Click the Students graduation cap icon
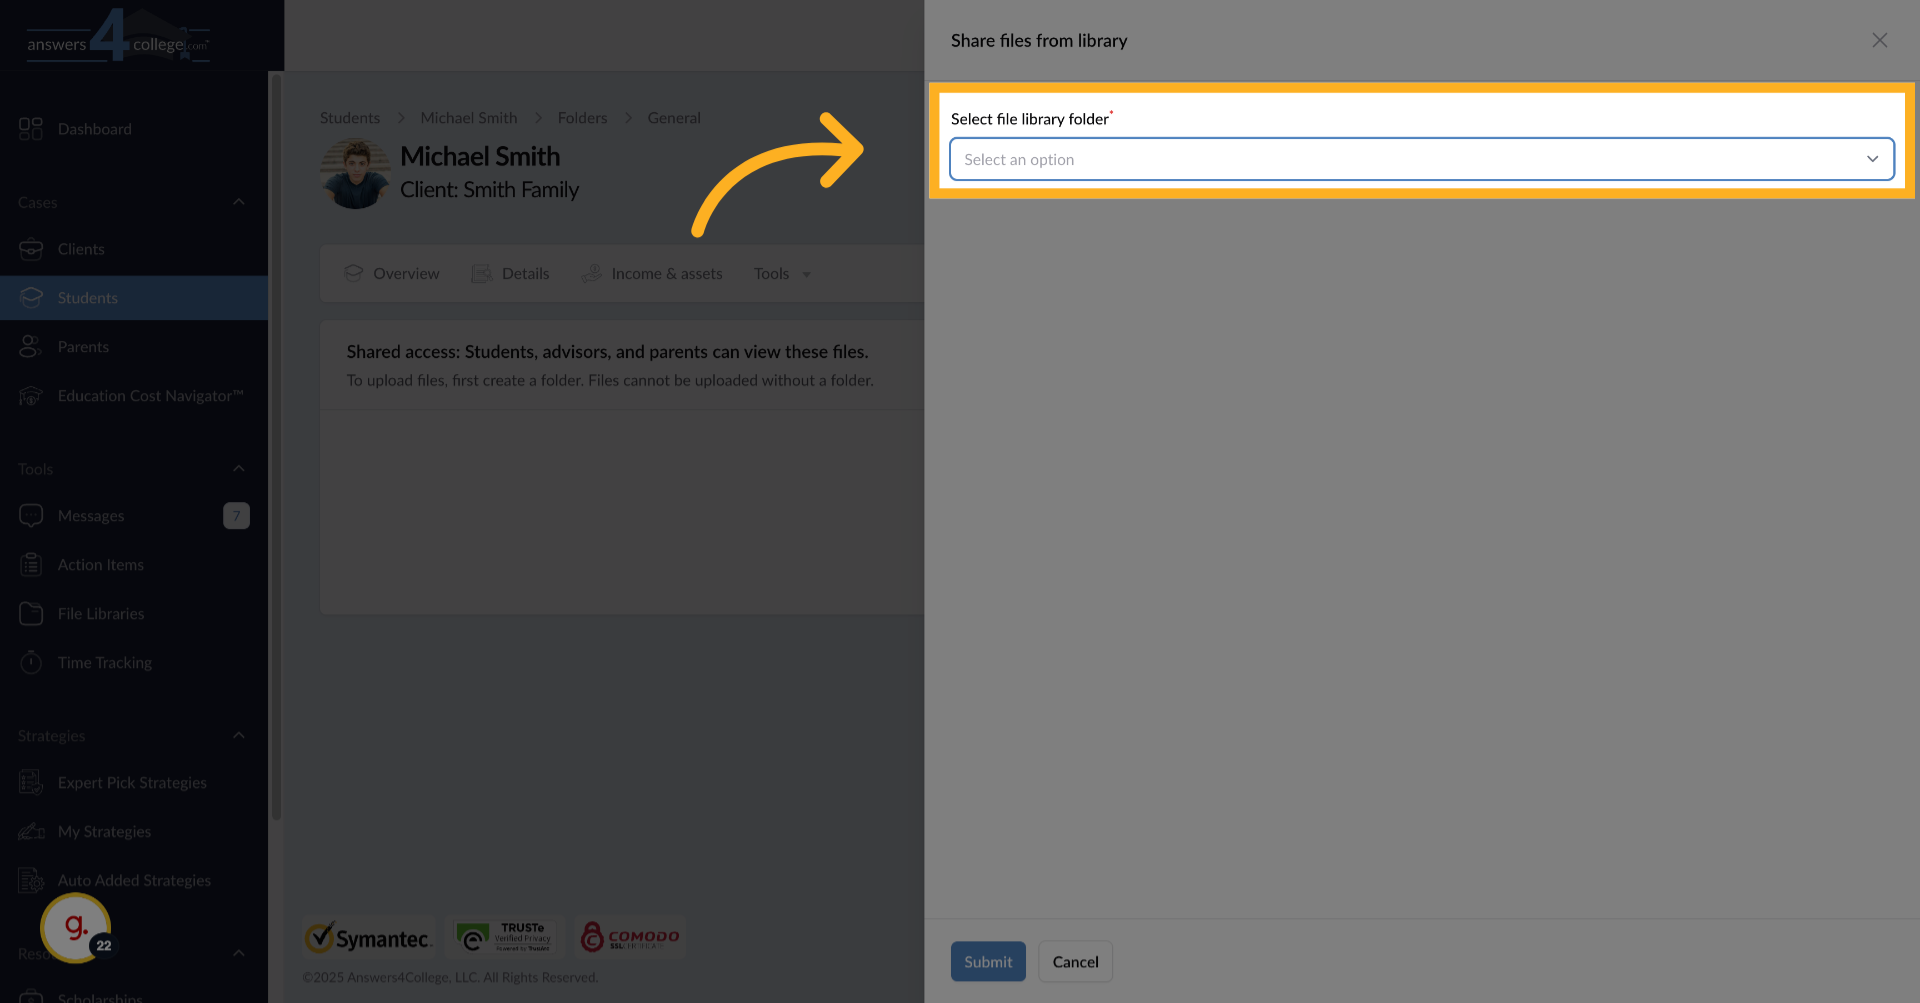 pyautogui.click(x=31, y=297)
